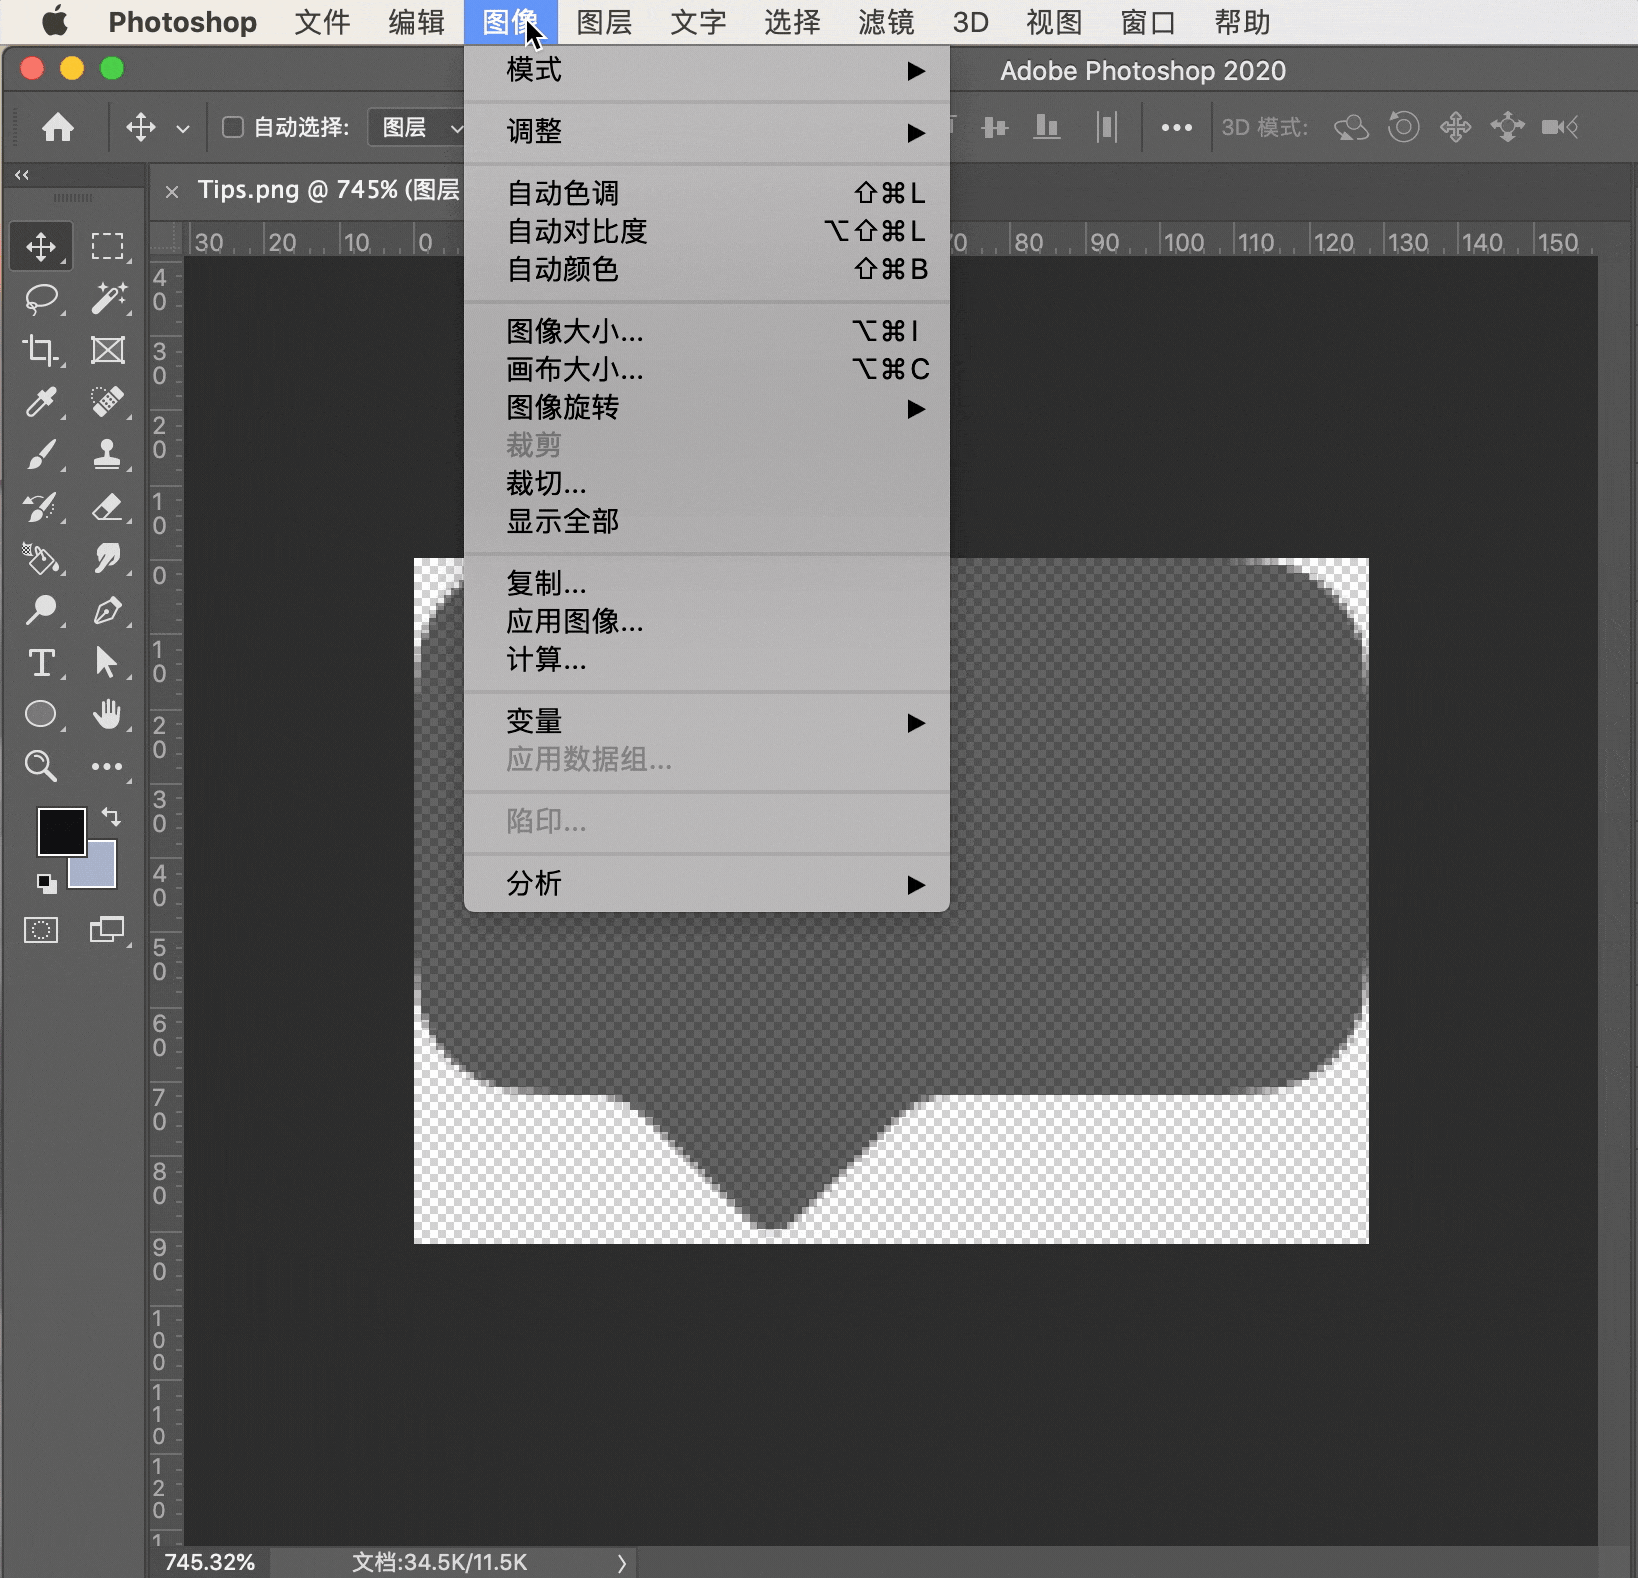Select the Smudge tool

coord(107,558)
